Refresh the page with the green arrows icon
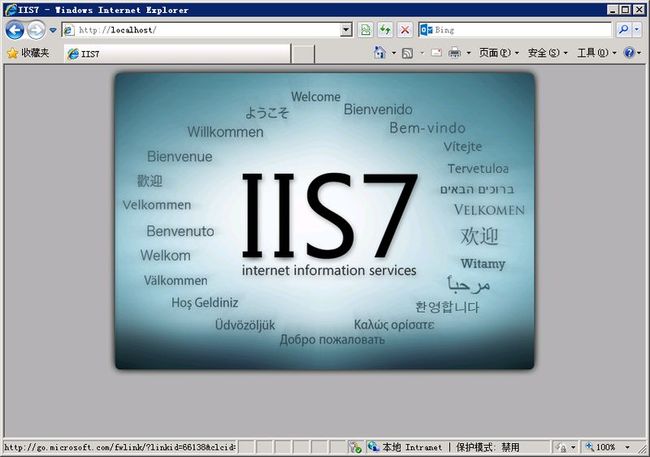 coord(385,30)
